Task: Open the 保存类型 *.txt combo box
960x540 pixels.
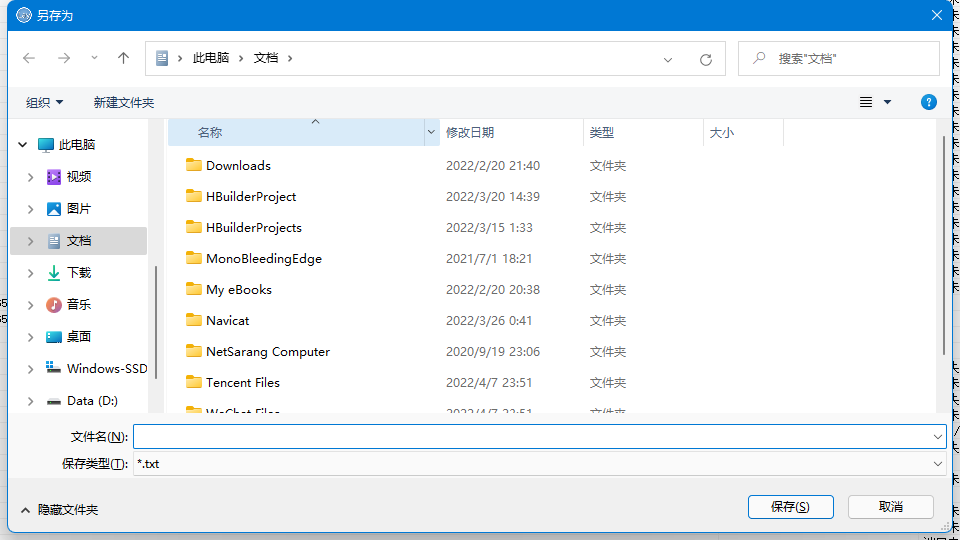Action: (x=539, y=464)
